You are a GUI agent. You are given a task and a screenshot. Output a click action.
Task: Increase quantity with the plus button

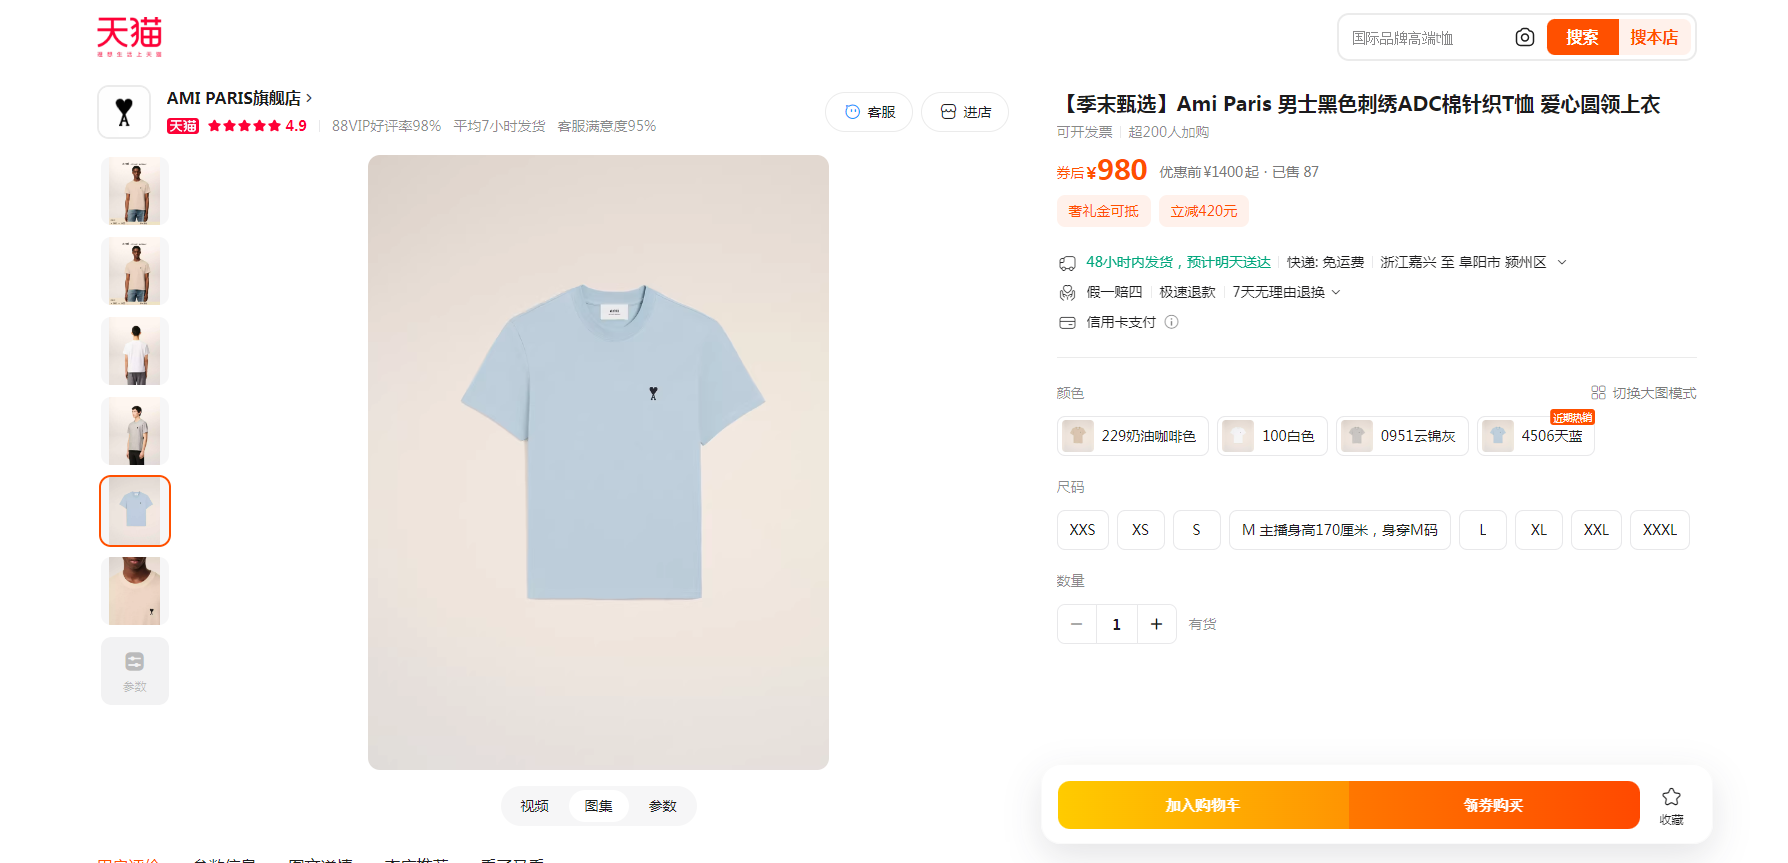pyautogui.click(x=1156, y=624)
